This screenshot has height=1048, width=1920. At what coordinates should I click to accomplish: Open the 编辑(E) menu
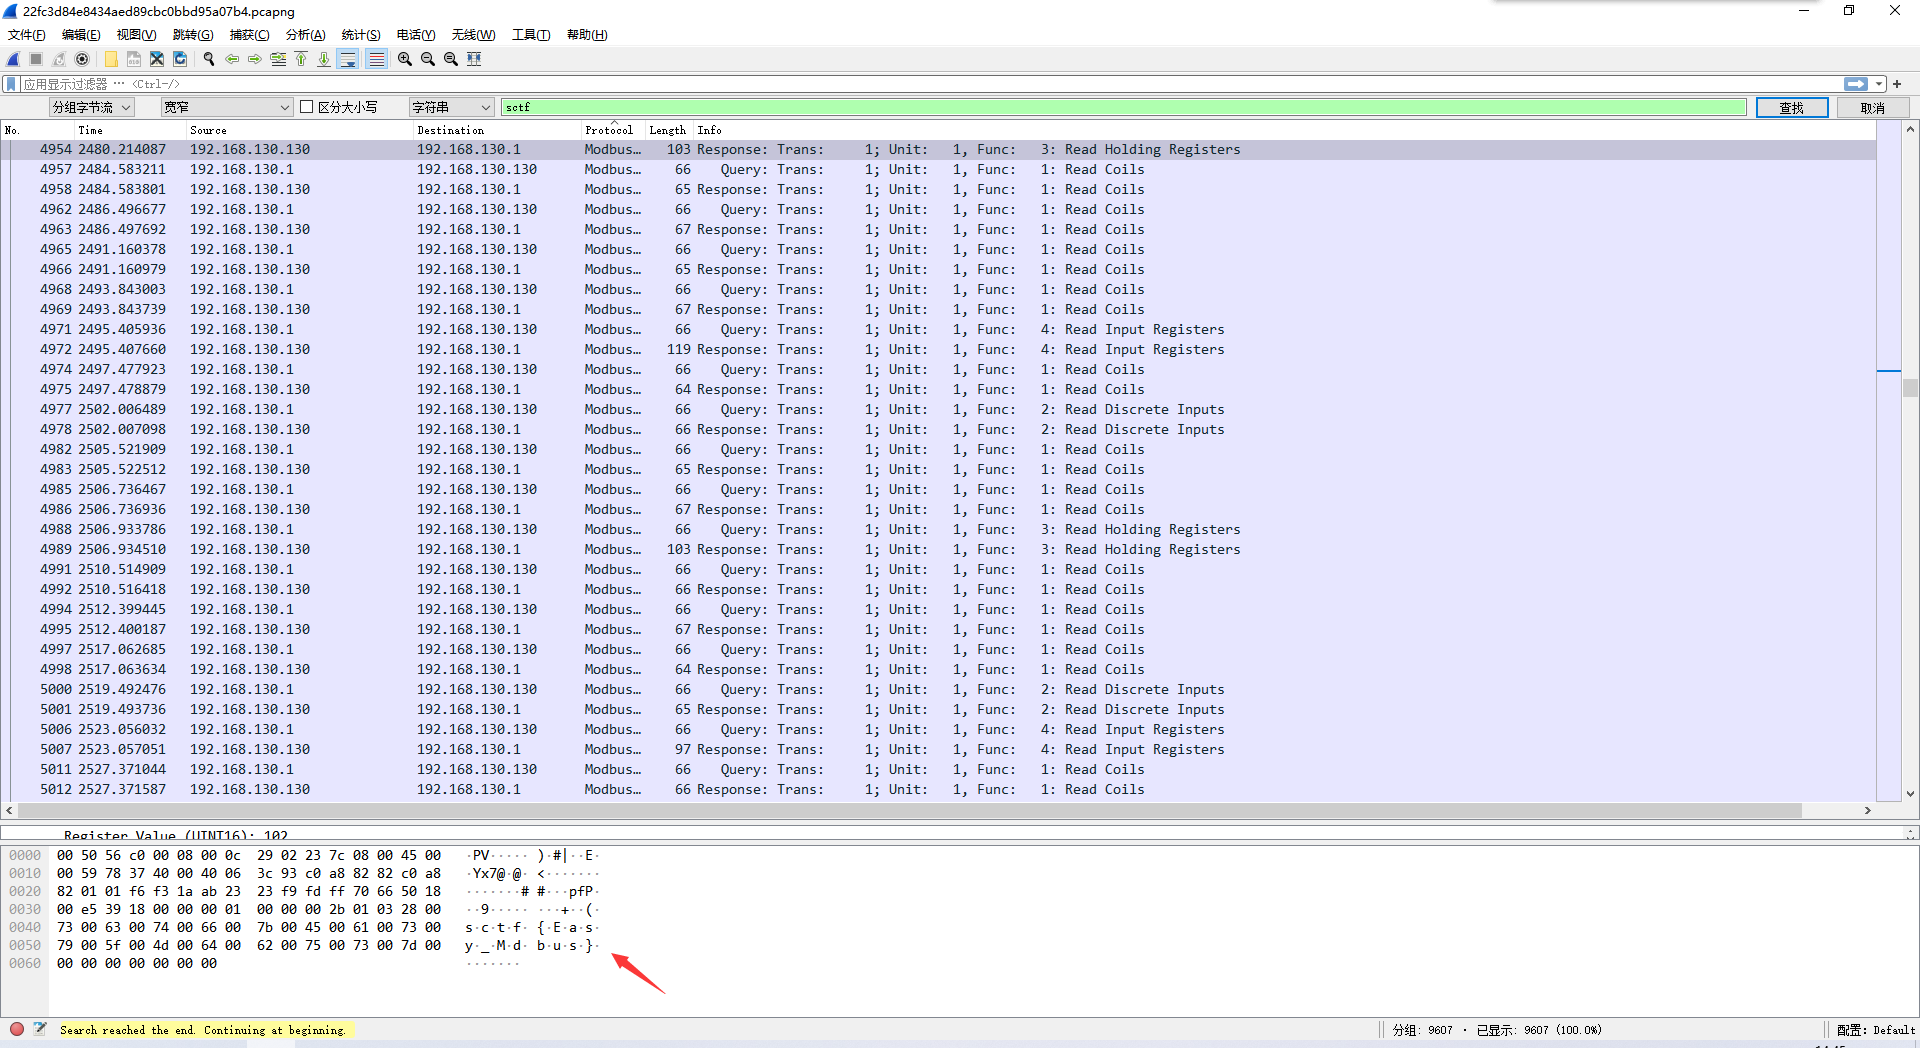[x=81, y=35]
